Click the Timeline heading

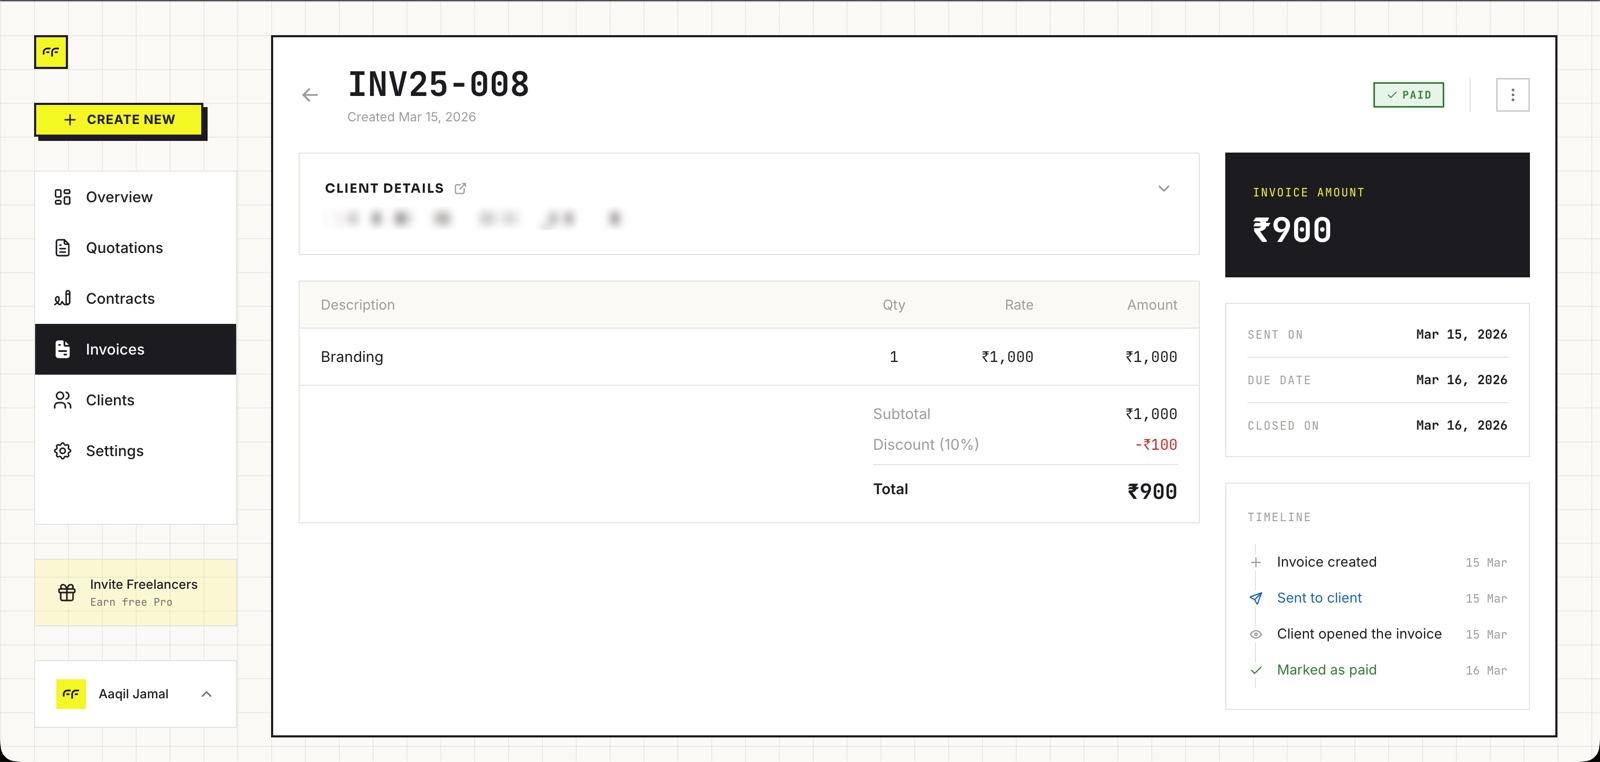(1279, 517)
